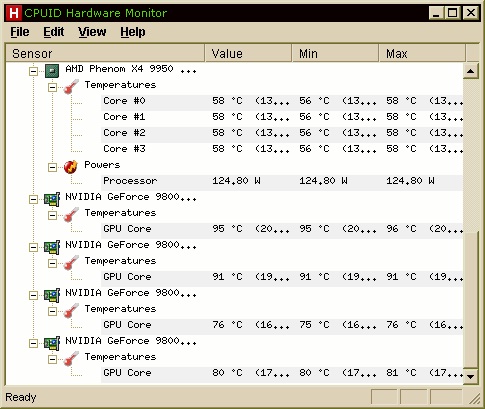Collapse the Powers group
The image size is (485, 409).
[52, 167]
